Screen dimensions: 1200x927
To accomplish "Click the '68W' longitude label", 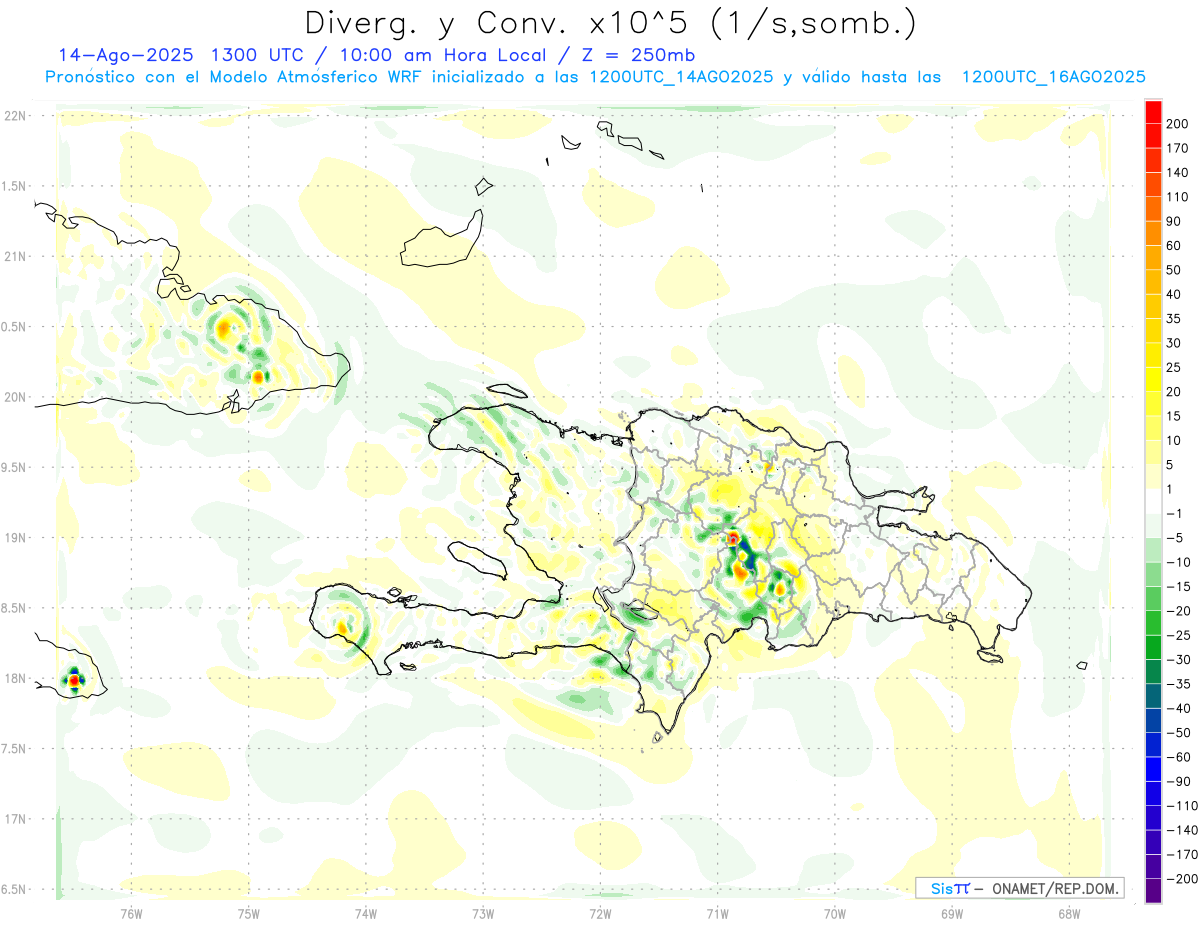I will point(1068,913).
